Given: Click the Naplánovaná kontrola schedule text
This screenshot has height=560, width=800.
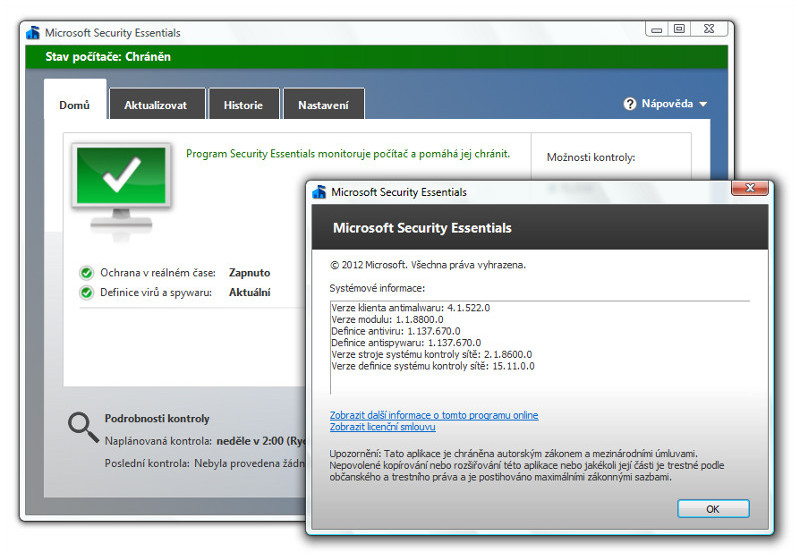Looking at the screenshot, I should 205,441.
